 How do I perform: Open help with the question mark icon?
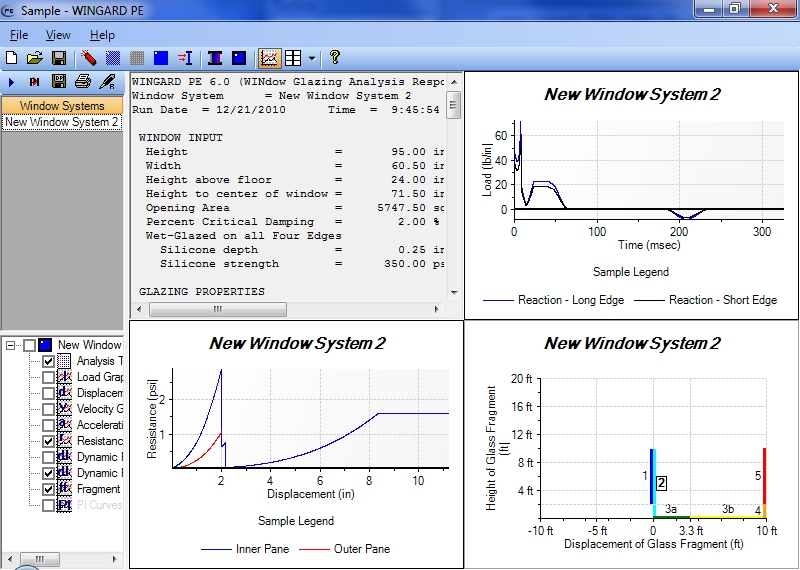(x=335, y=58)
